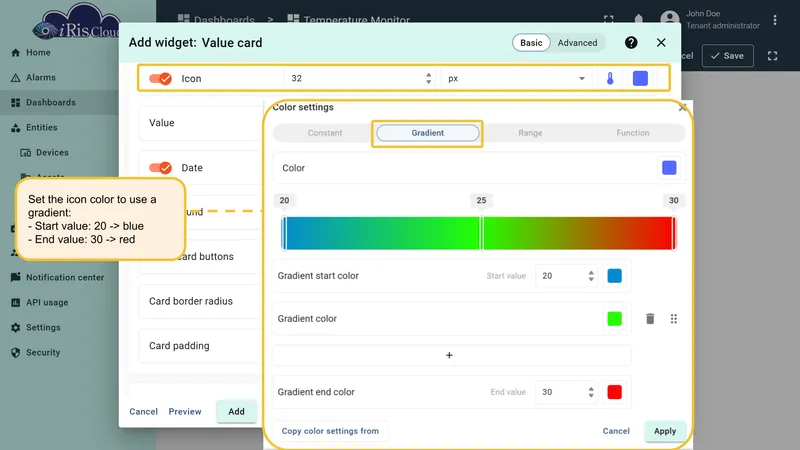Toggle the Icon switch off
The image size is (800, 450).
click(x=160, y=79)
